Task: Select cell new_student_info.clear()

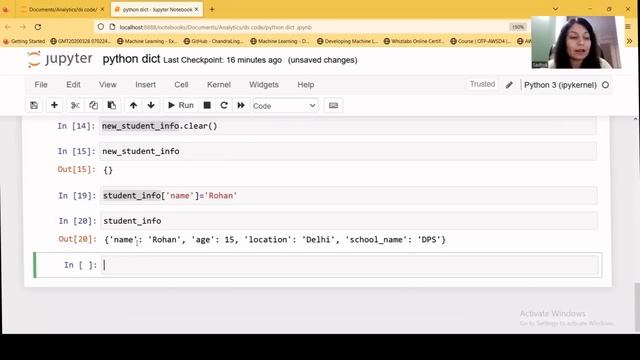Action: (x=348, y=126)
